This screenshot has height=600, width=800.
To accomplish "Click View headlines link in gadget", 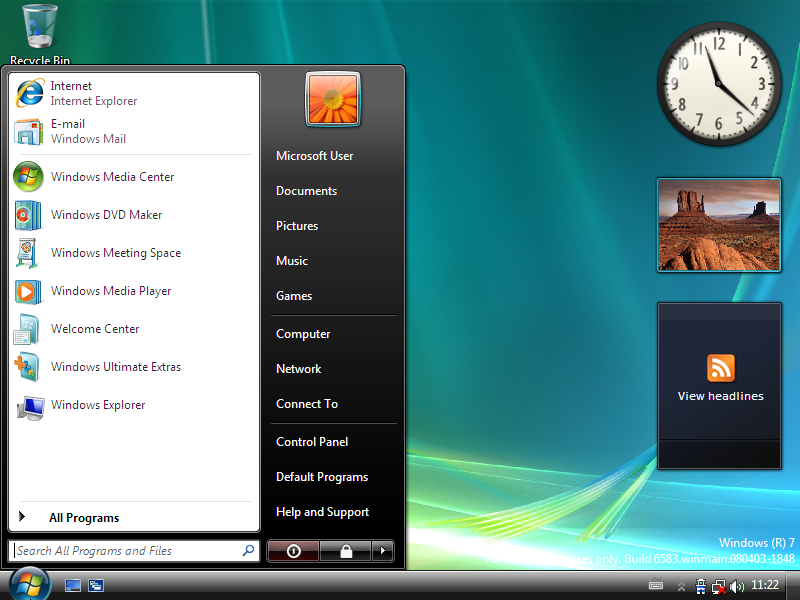I will click(720, 396).
